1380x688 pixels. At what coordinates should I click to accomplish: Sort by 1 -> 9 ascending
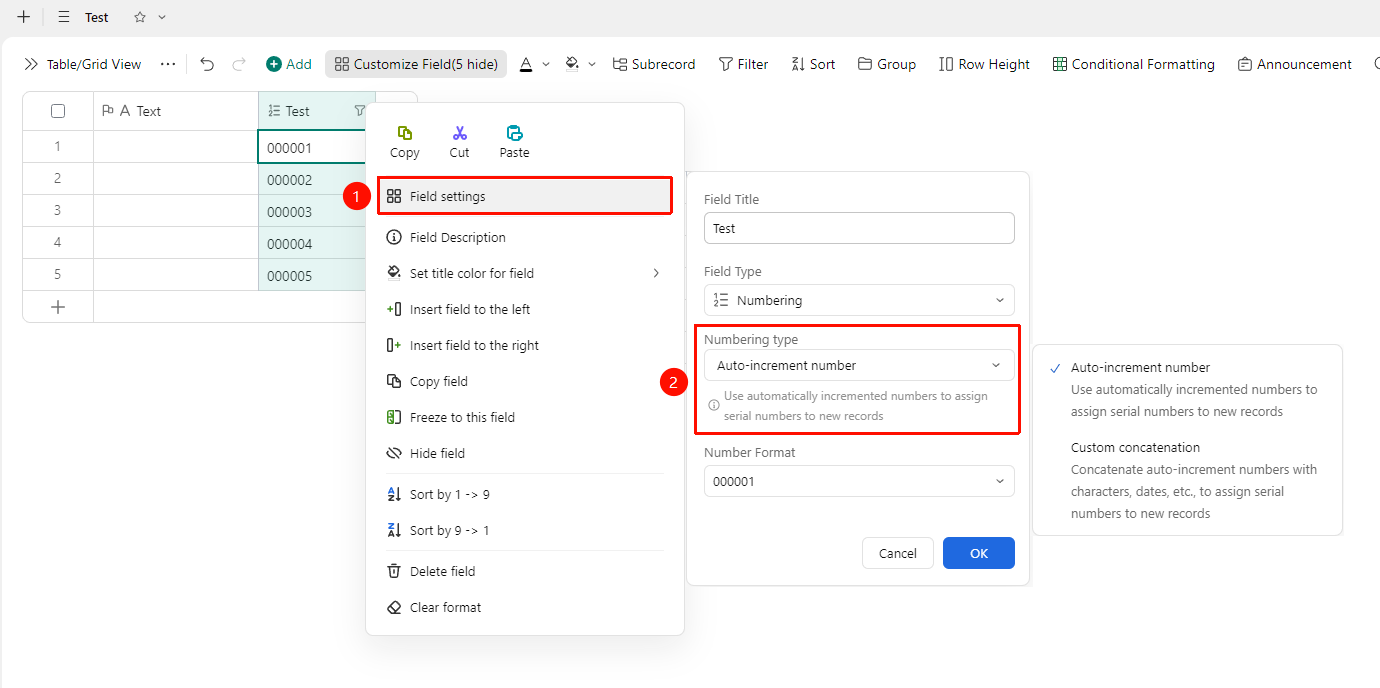pos(524,494)
